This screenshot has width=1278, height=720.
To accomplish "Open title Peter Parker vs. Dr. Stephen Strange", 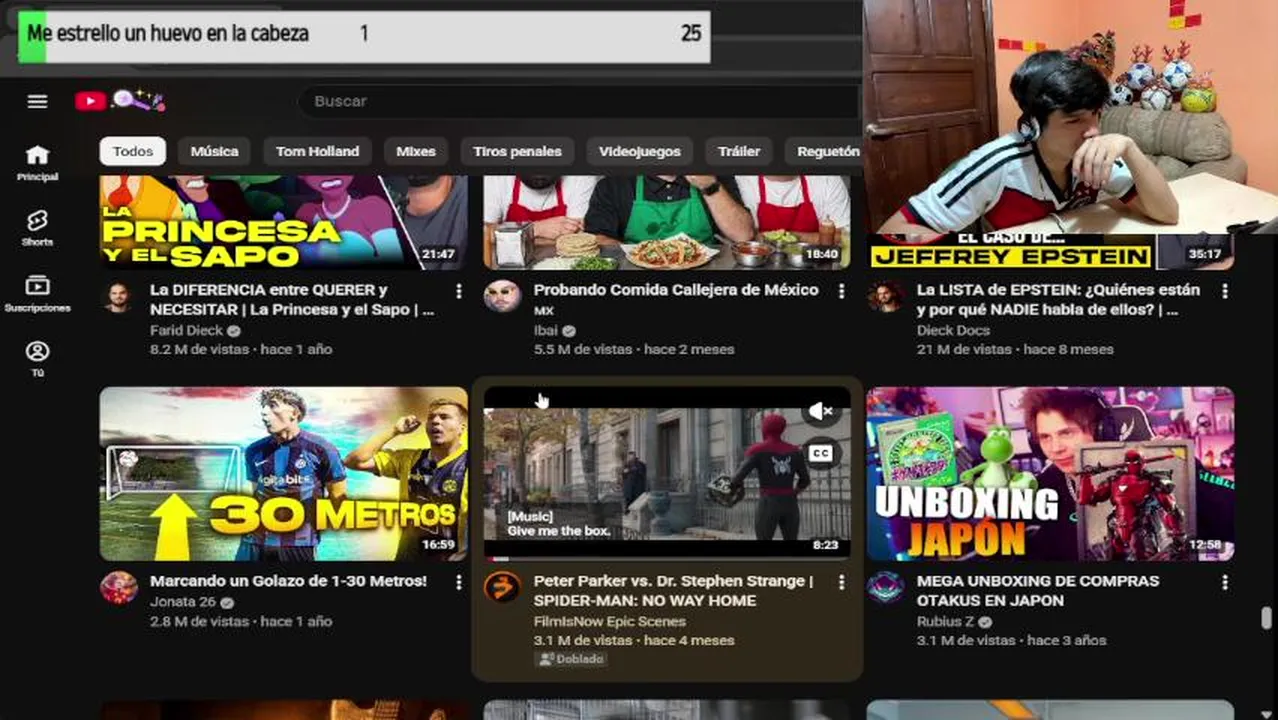I will point(673,591).
